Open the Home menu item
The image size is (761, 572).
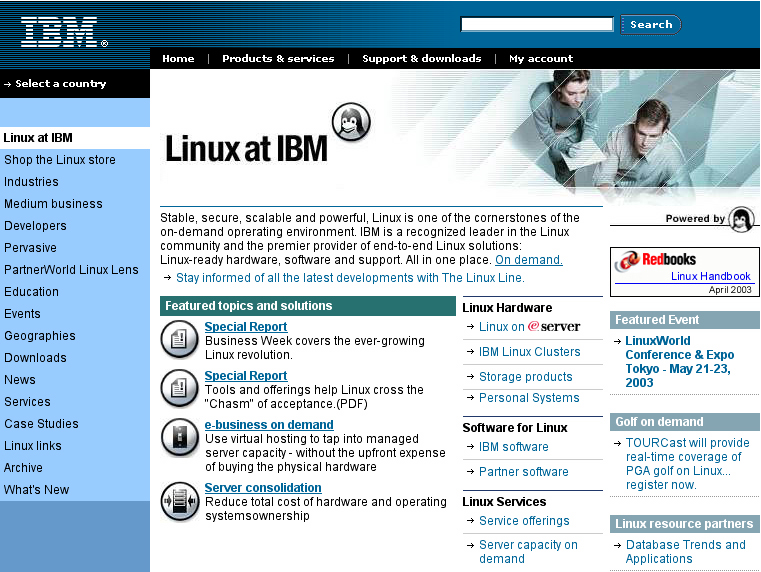coord(178,59)
